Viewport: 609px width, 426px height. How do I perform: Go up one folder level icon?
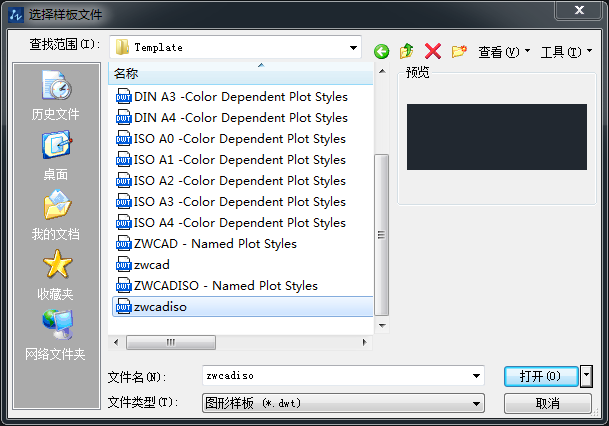click(x=407, y=52)
